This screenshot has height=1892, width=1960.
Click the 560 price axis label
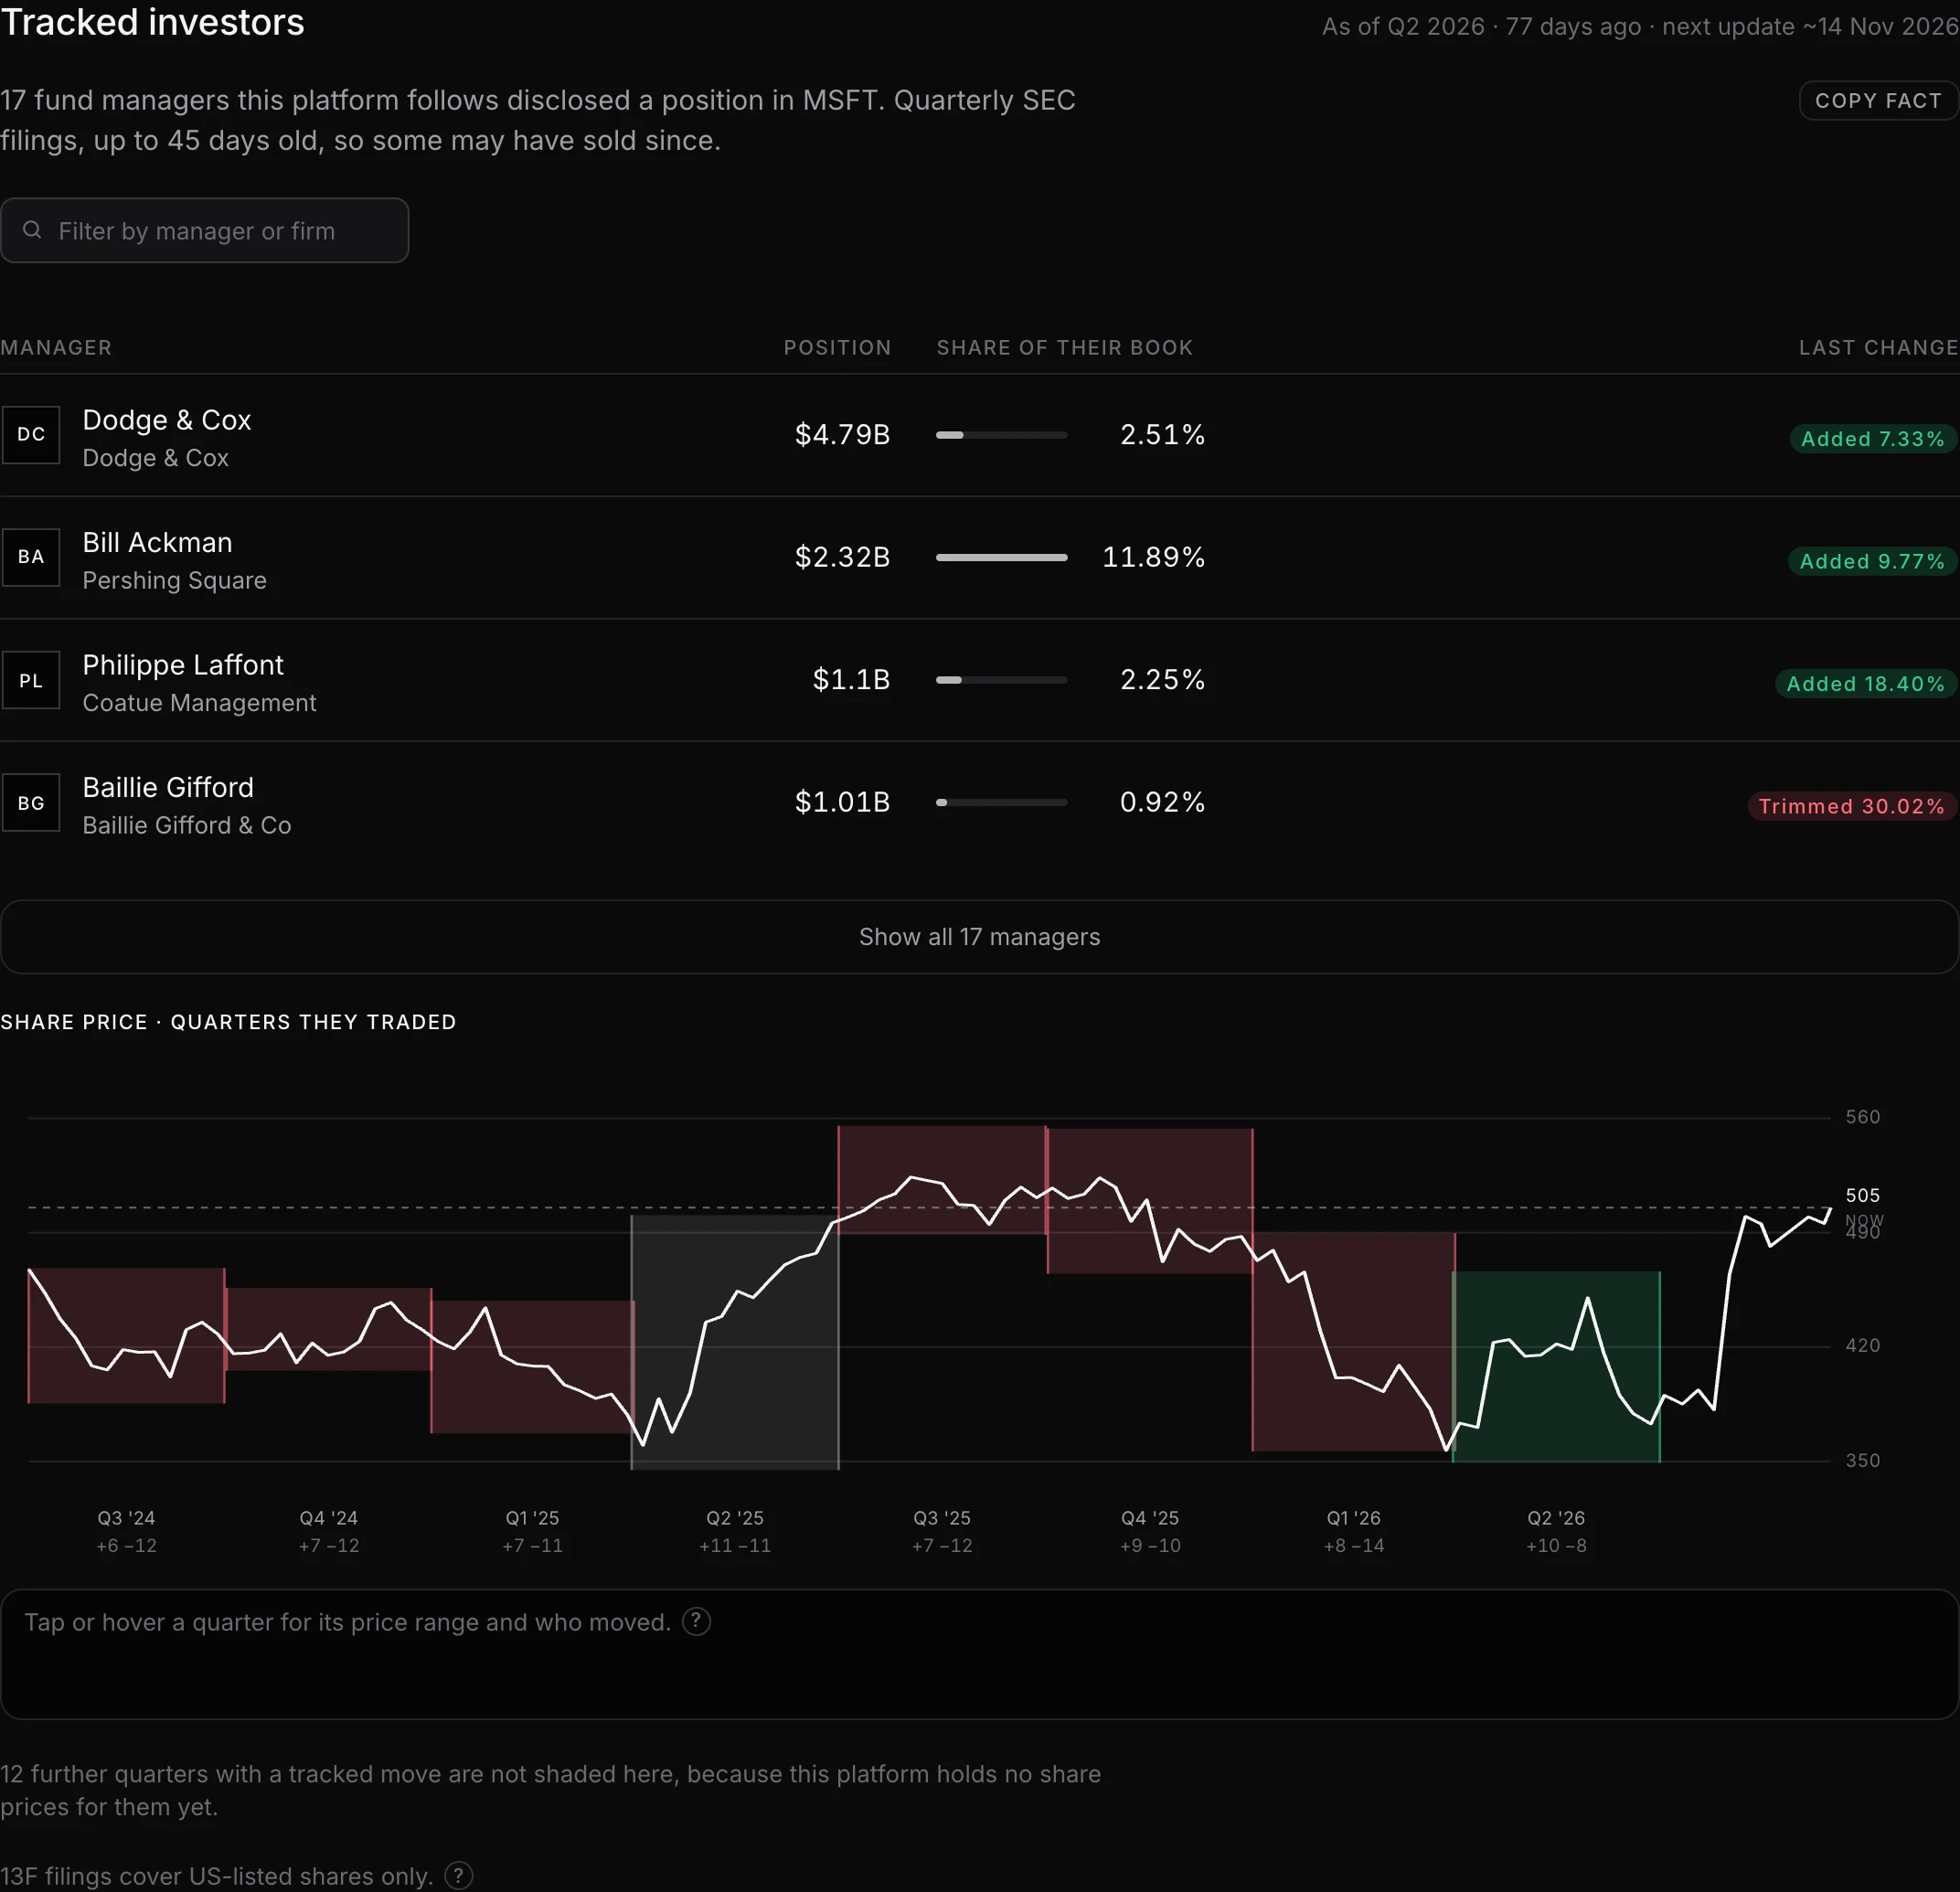pyautogui.click(x=1863, y=1117)
